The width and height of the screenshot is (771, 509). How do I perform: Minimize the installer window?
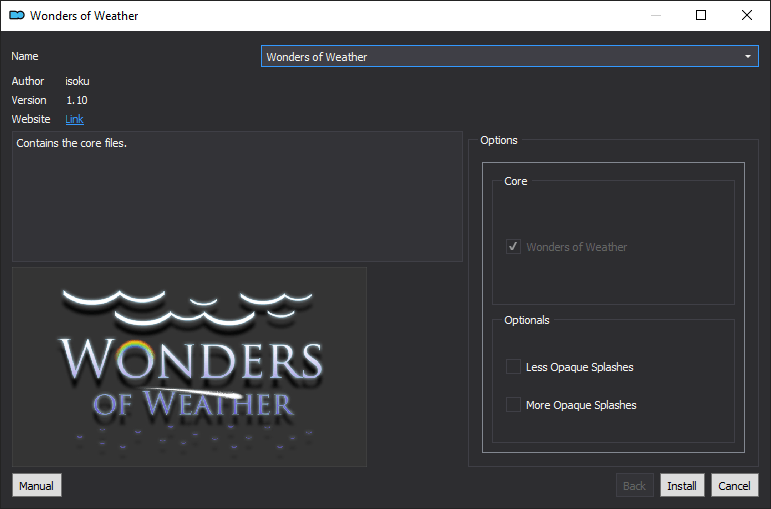(655, 15)
